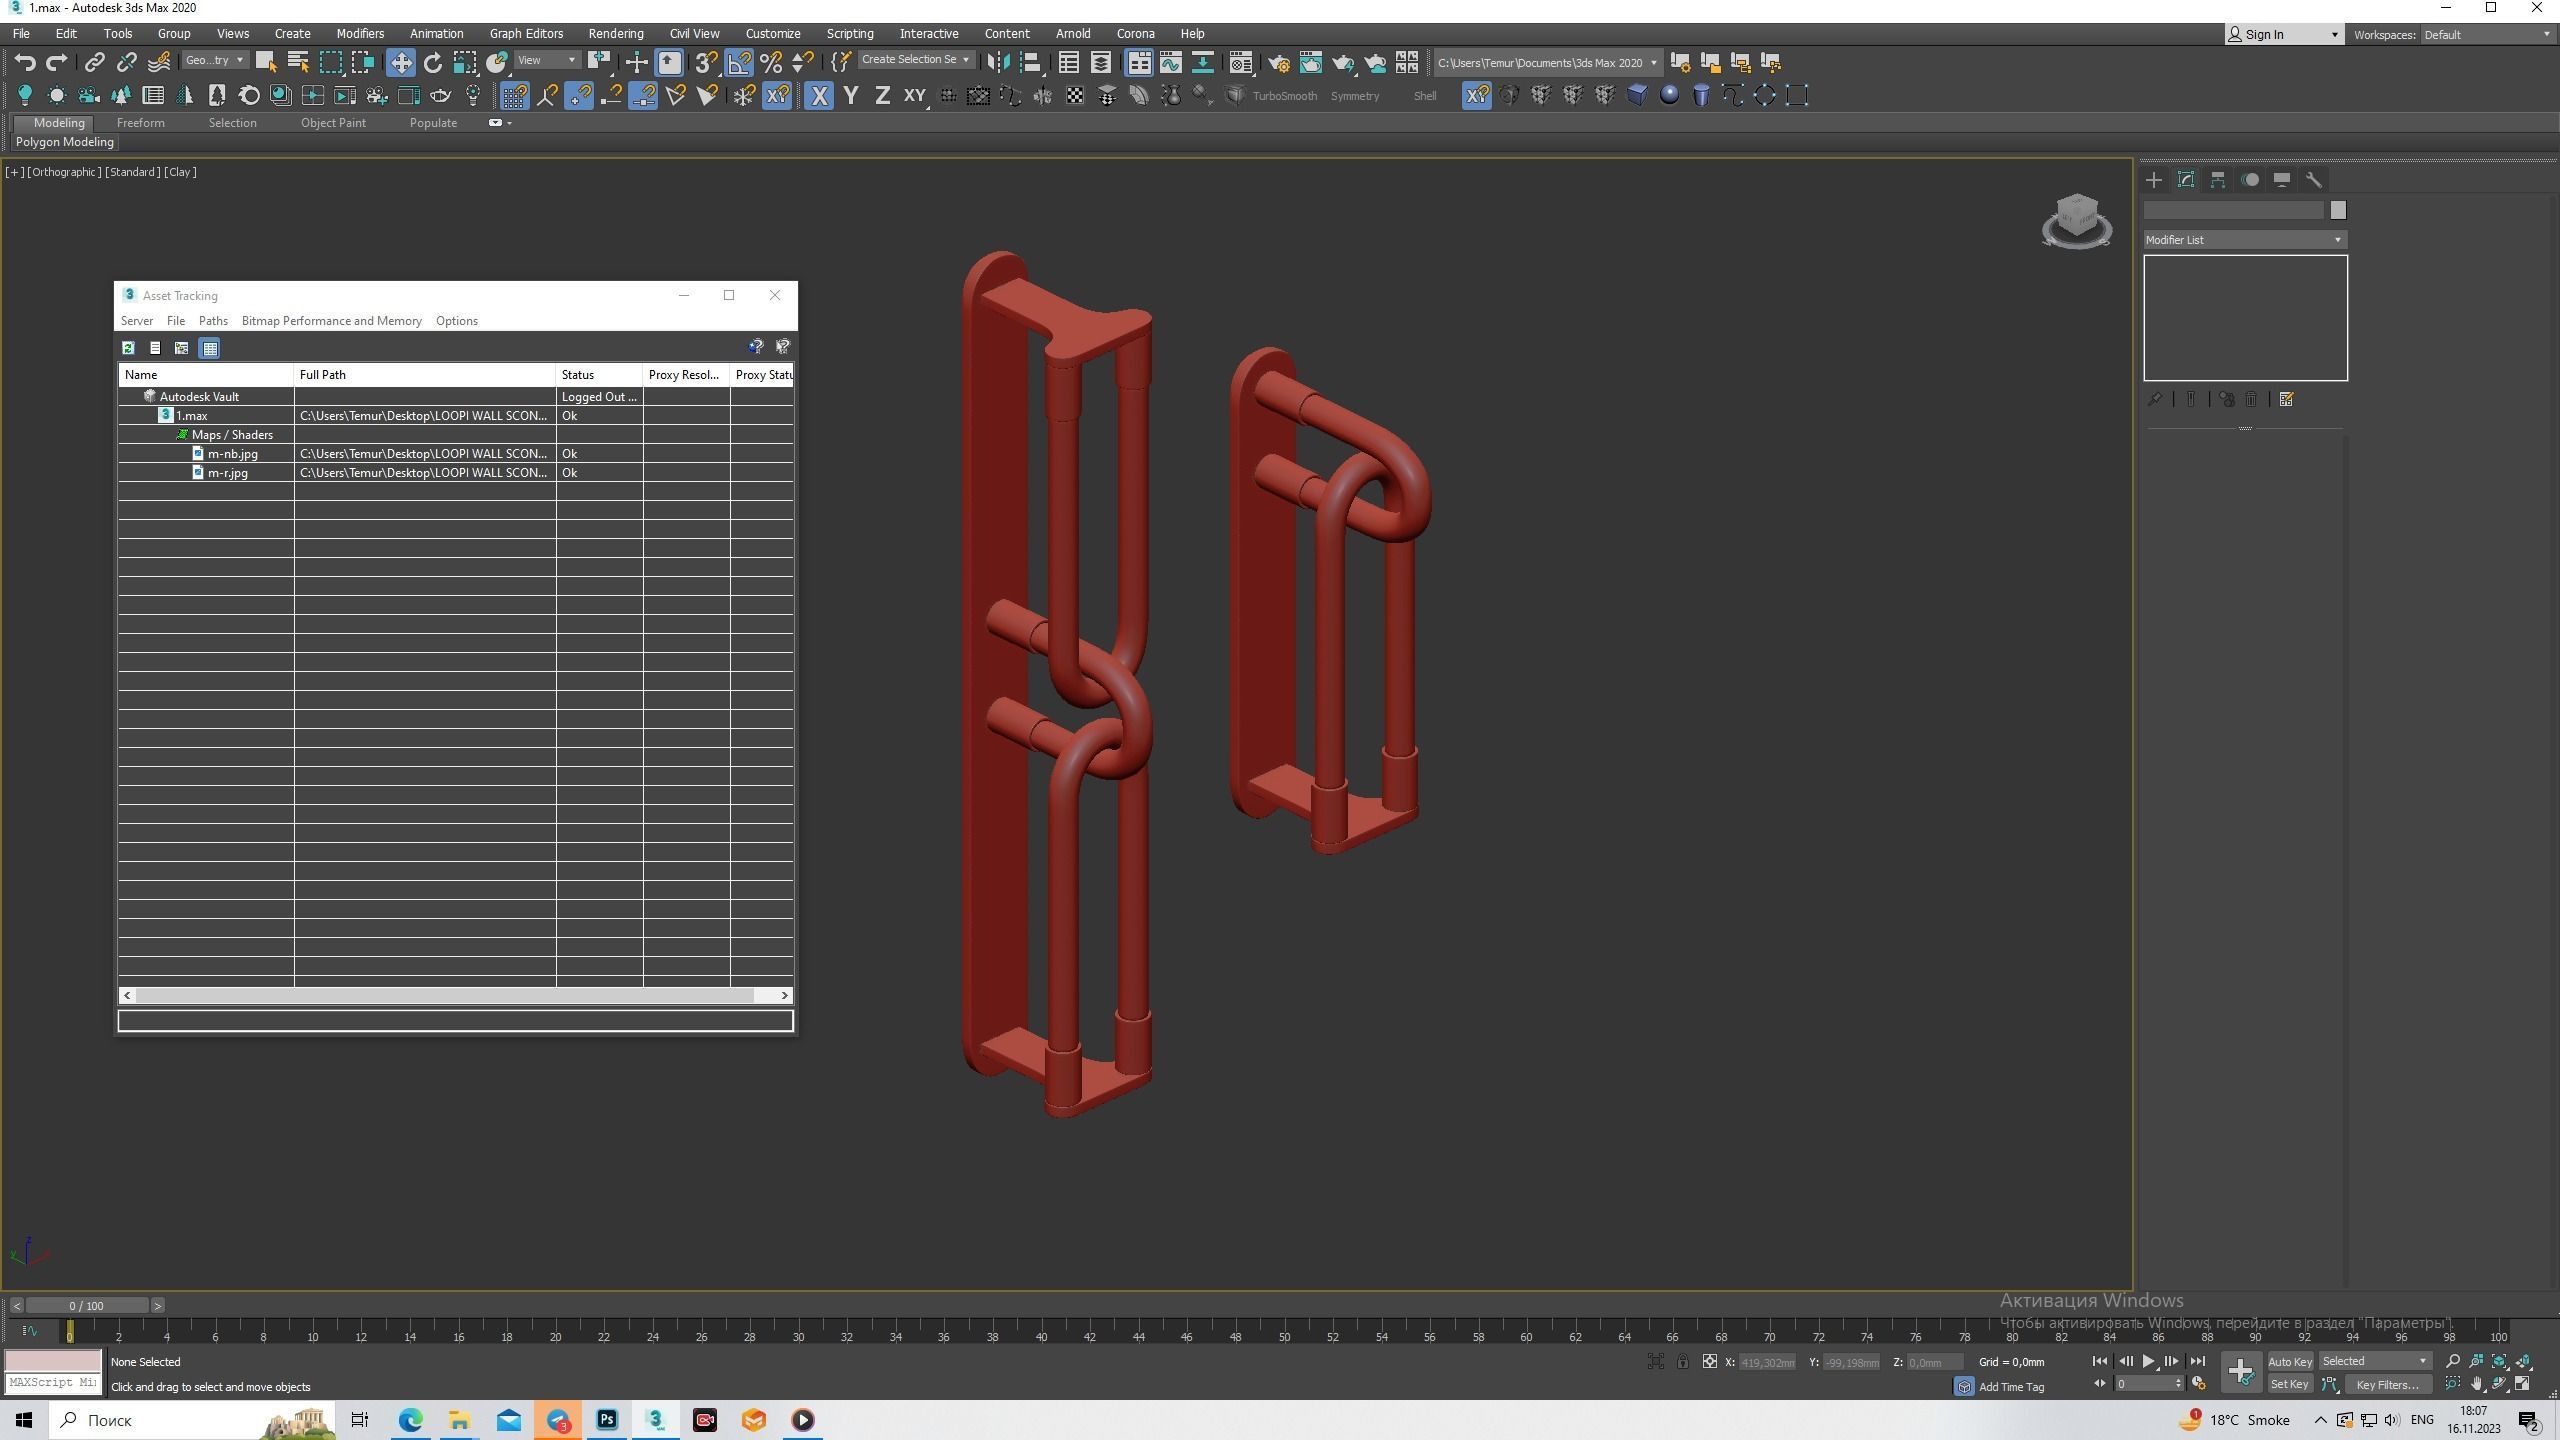Select the Select and Rotate tool
This screenshot has width=2560, height=1440.
433,63
